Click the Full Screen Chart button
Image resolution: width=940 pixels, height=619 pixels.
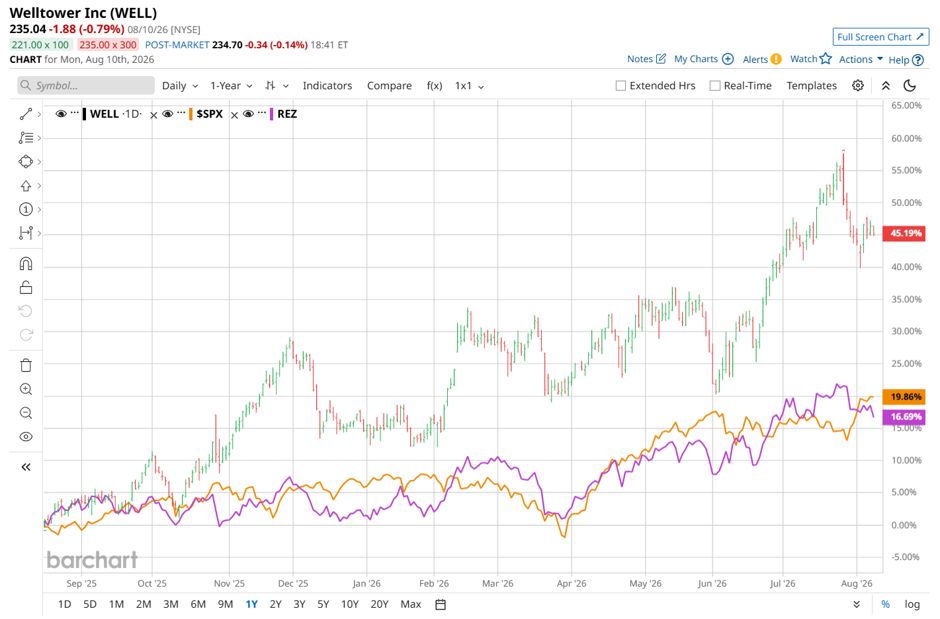(x=881, y=37)
